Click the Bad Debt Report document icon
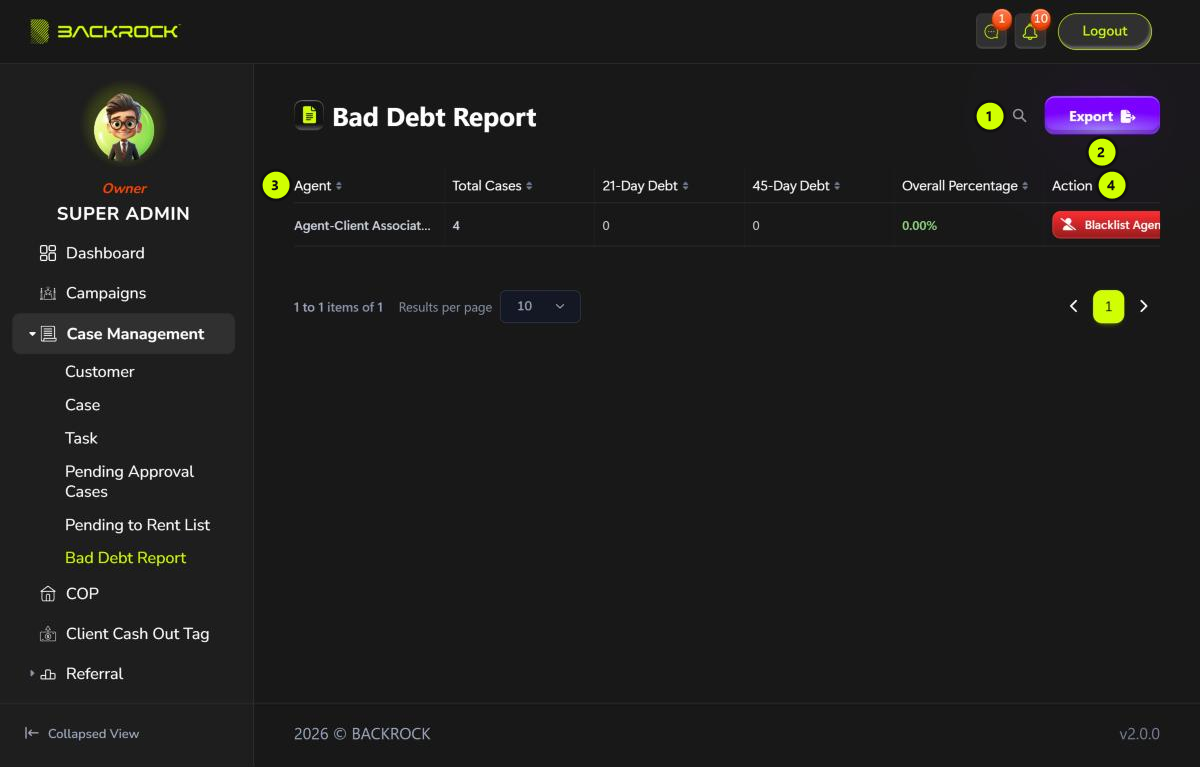This screenshot has height=767, width=1200. click(309, 116)
